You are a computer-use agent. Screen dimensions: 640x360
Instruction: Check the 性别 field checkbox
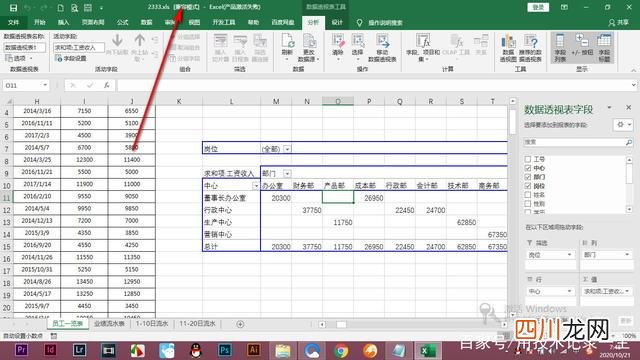[x=528, y=204]
